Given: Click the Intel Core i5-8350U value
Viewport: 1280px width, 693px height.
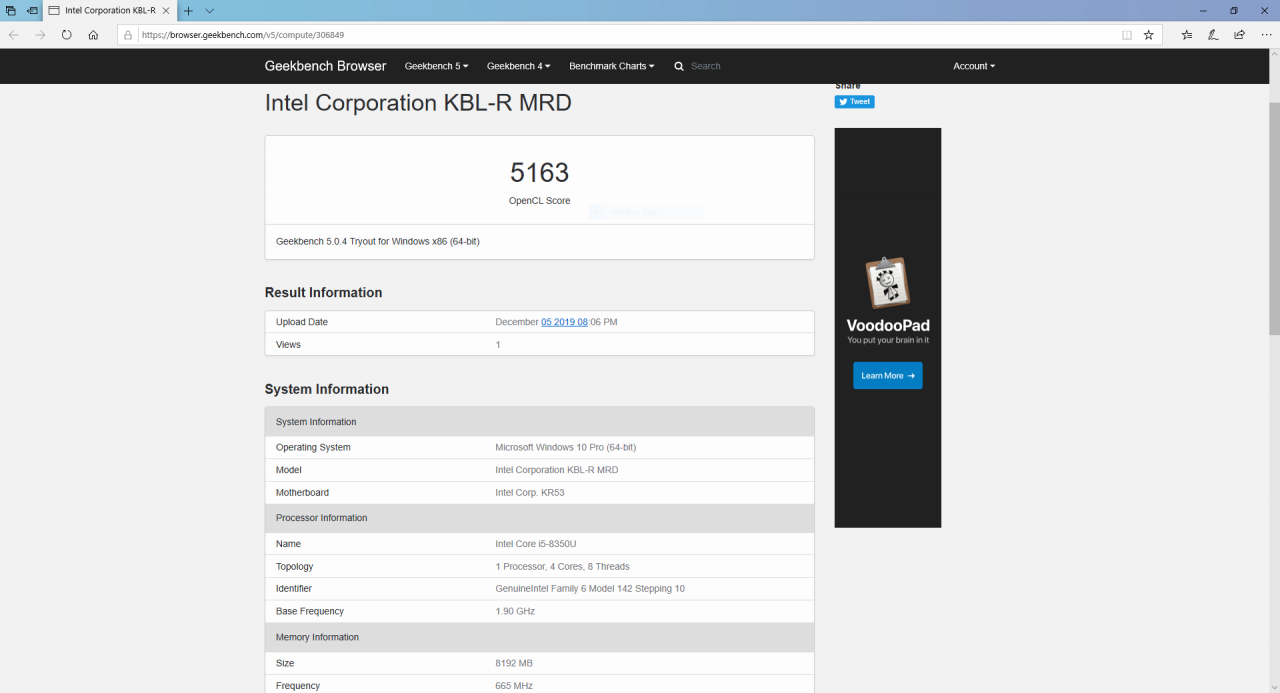Looking at the screenshot, I should pyautogui.click(x=538, y=544).
